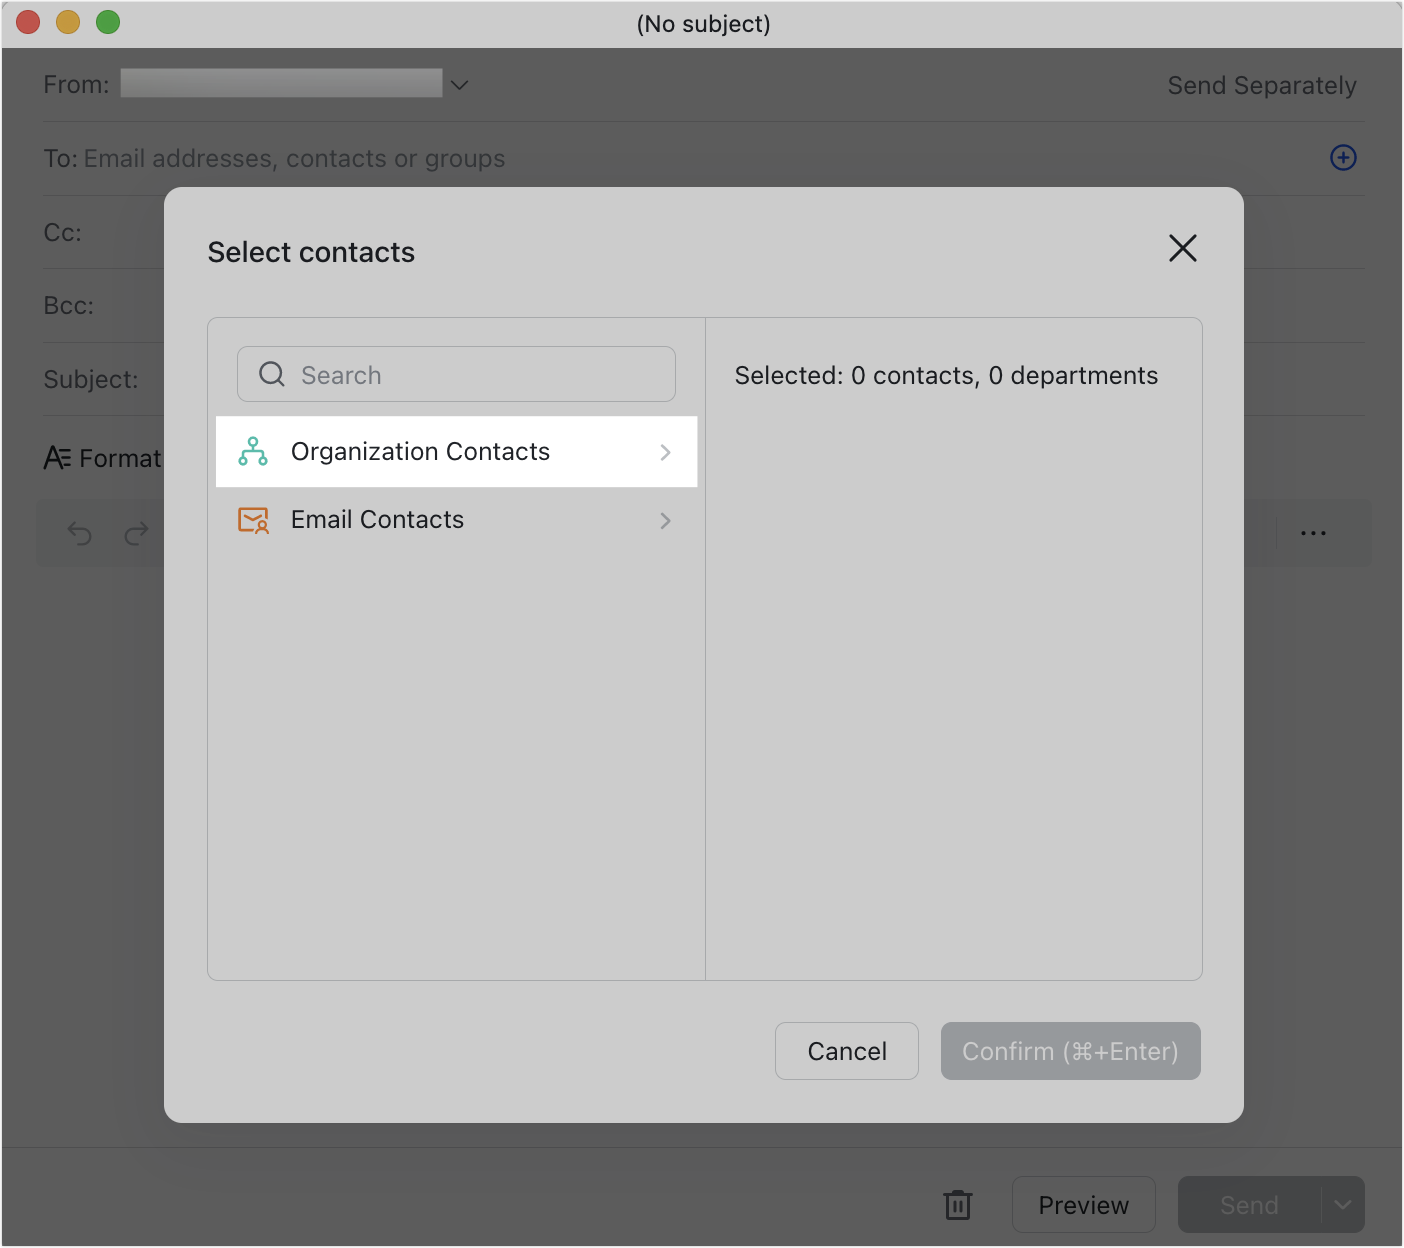The height and width of the screenshot is (1248, 1404).
Task: Click the undo arrow icon
Action: (79, 533)
